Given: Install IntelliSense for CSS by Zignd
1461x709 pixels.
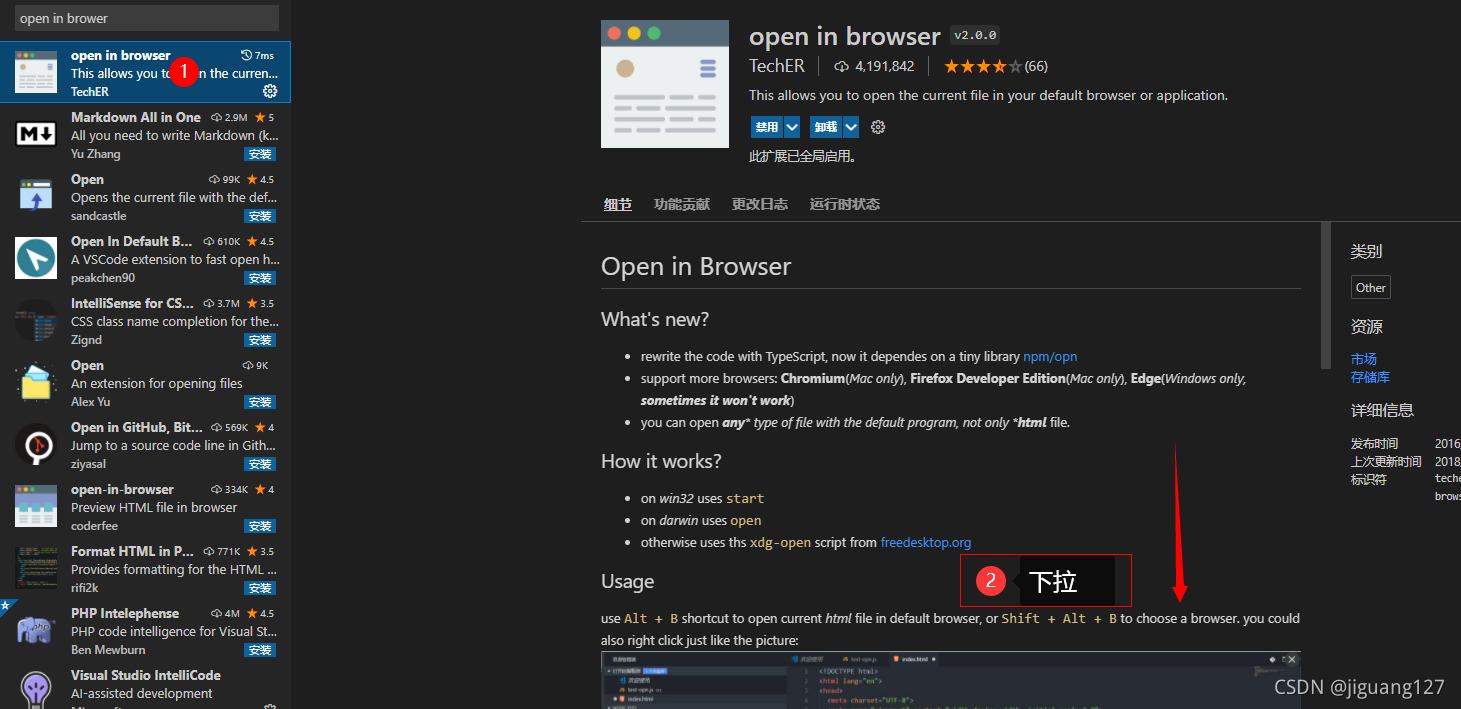Looking at the screenshot, I should 260,340.
